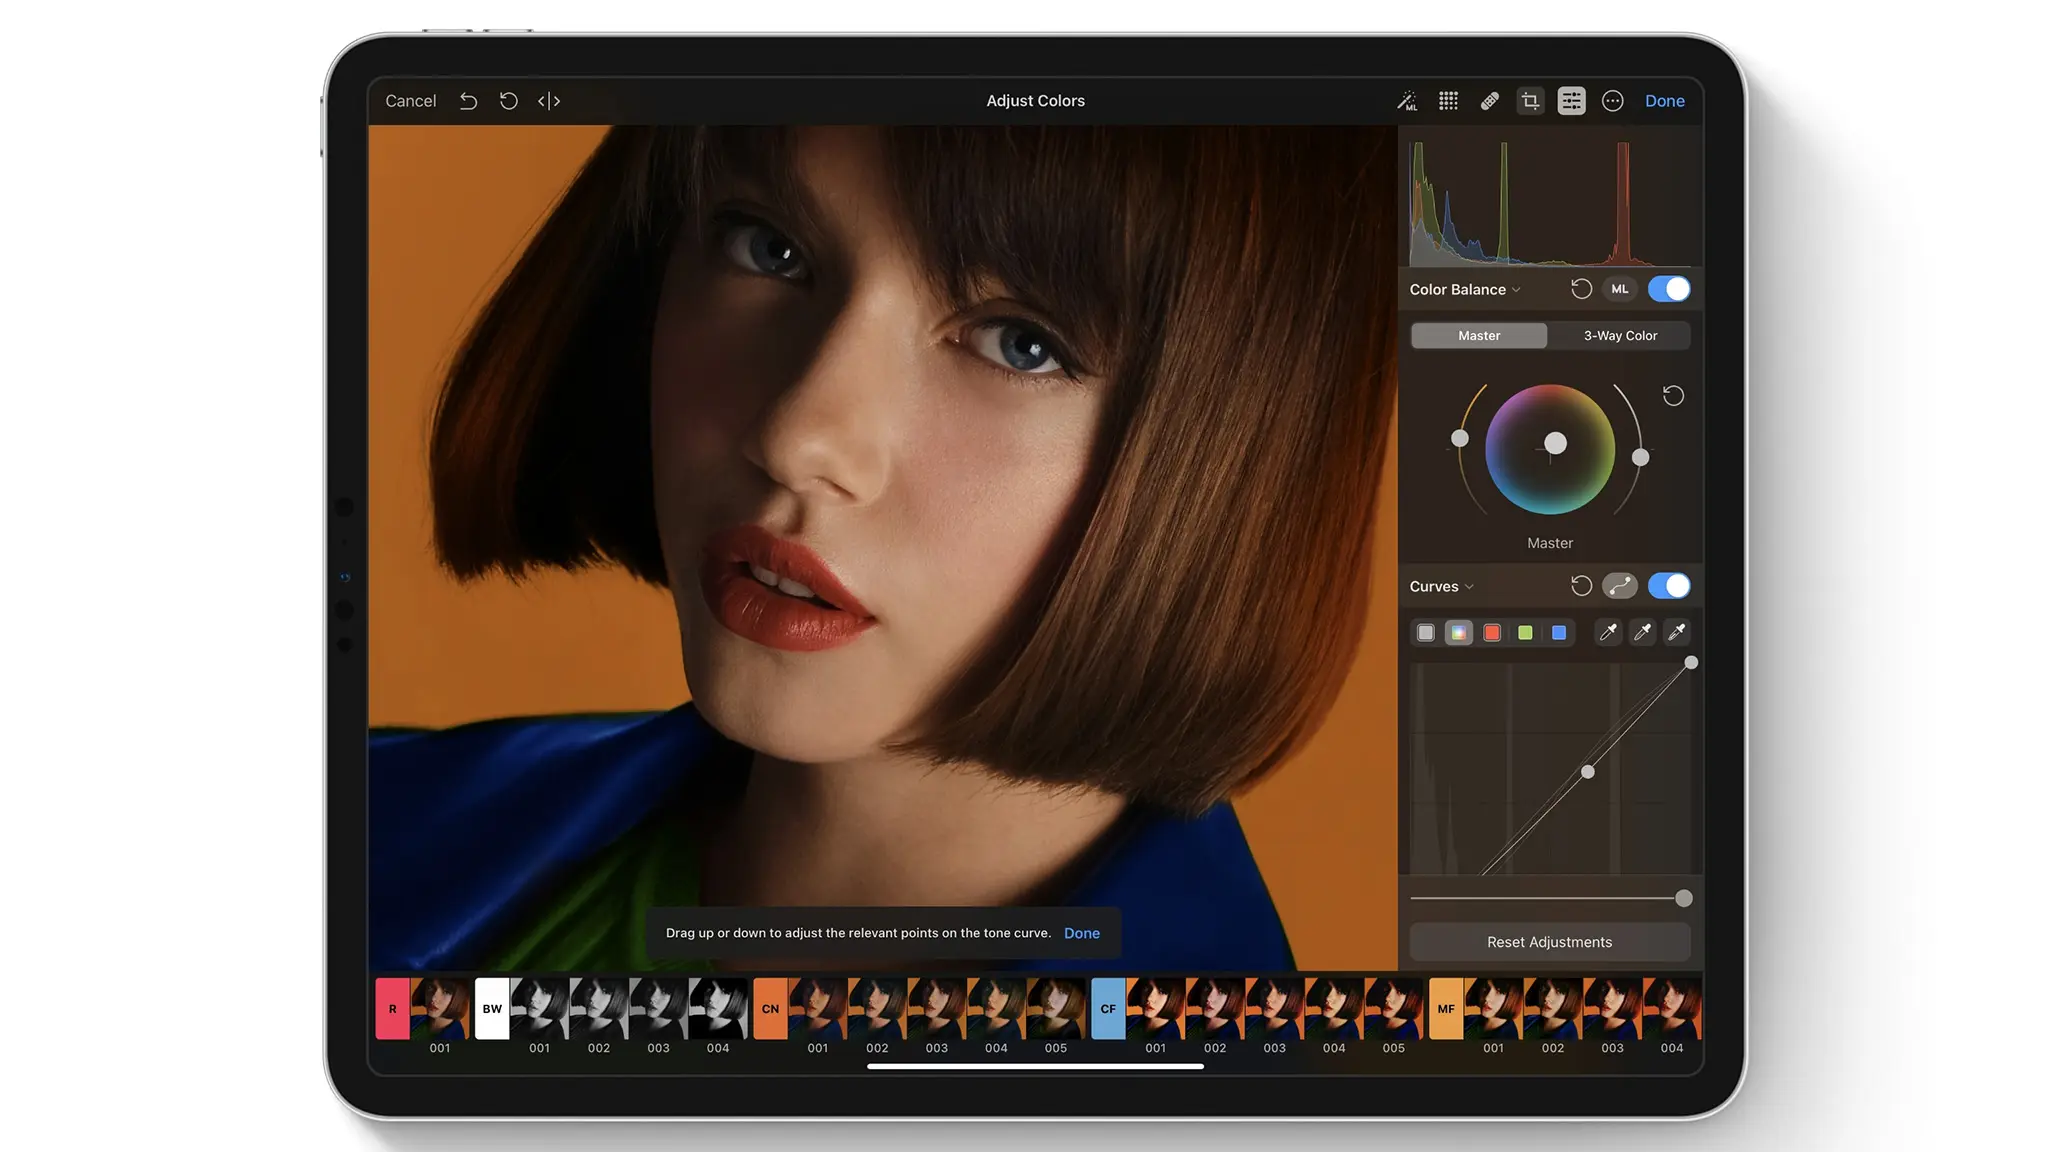The height and width of the screenshot is (1152, 2048).
Task: Click the curve midpoint handle
Action: (x=1588, y=772)
